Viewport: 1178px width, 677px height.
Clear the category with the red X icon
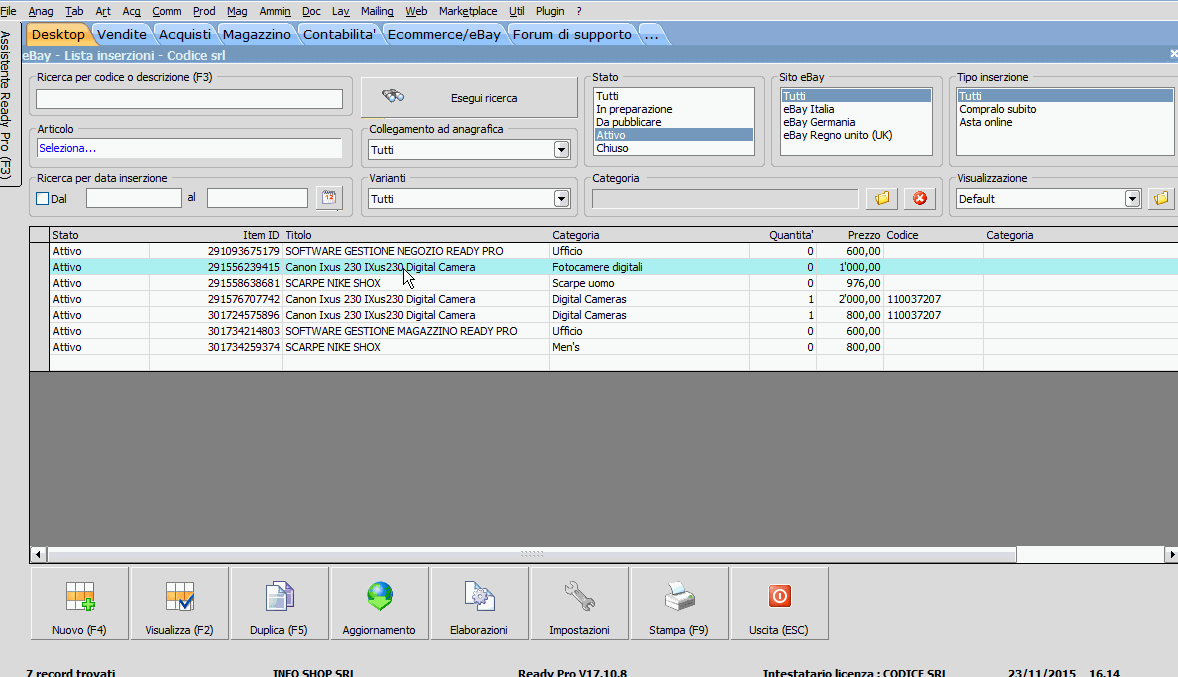point(920,198)
